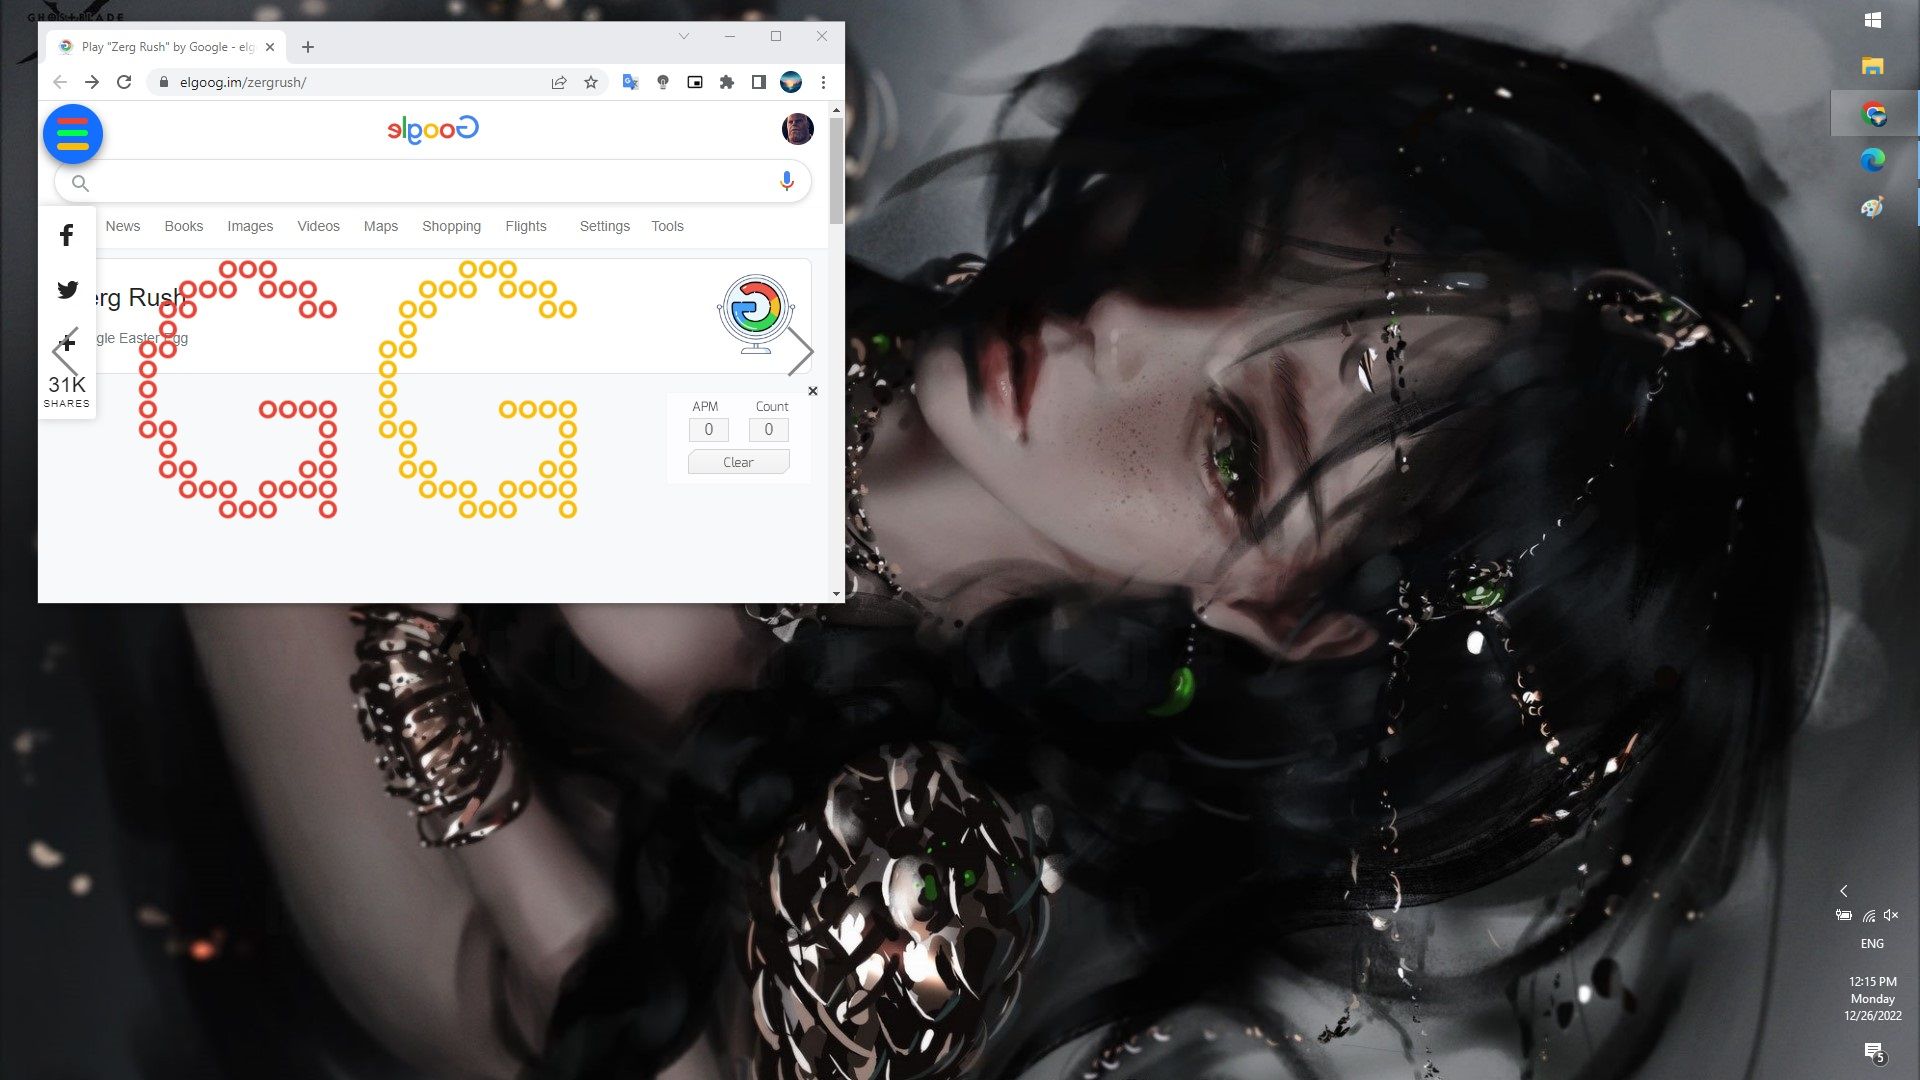Expand the browser settings three-dot menu
1920x1080 pixels.
(x=823, y=82)
